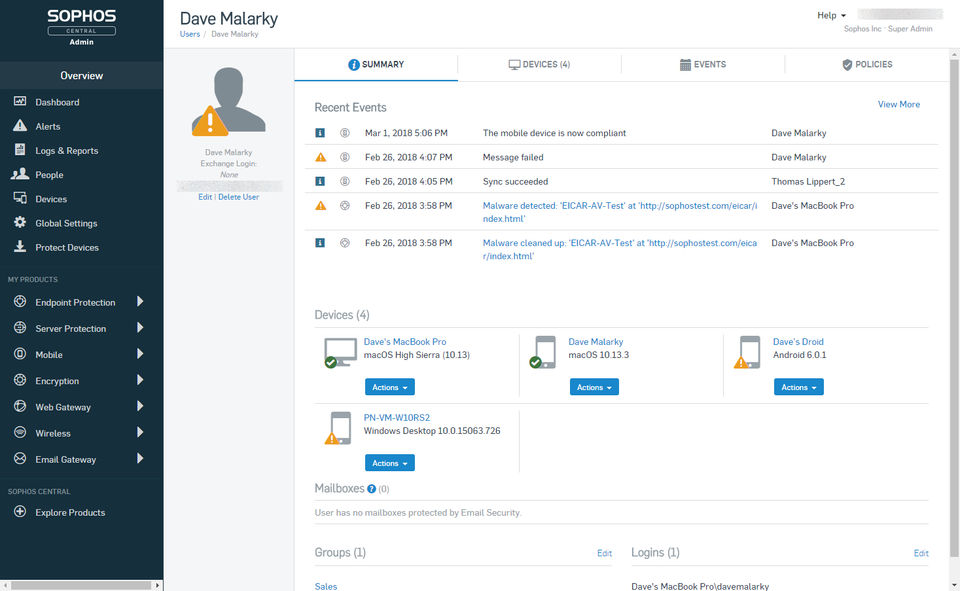Click the sidebar horizontal scrollbar

click(x=81, y=585)
